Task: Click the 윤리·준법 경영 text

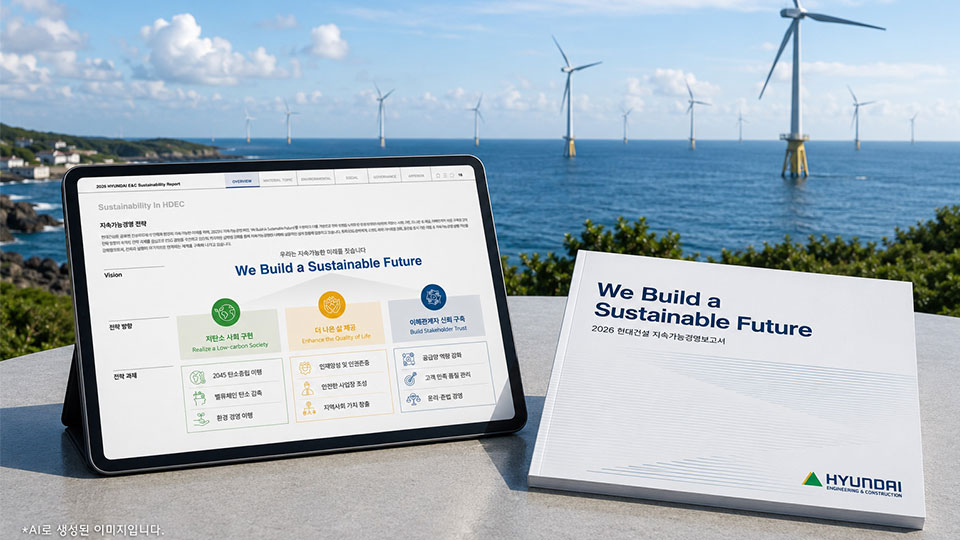Action: [445, 397]
